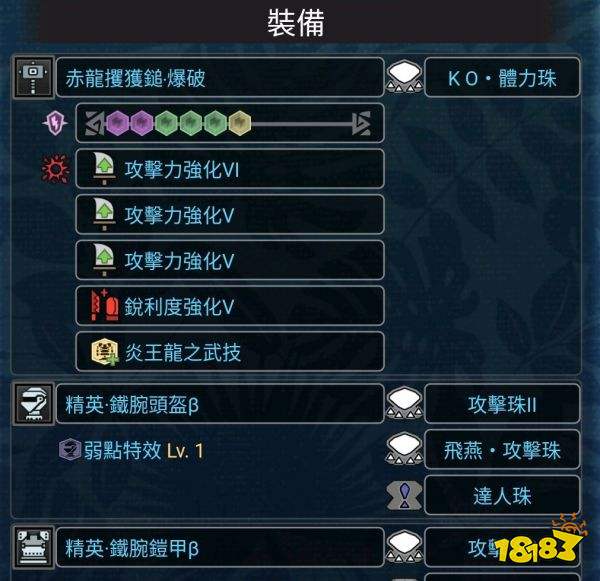
Task: Select the chest armor slot icon
Action: [x=33, y=547]
